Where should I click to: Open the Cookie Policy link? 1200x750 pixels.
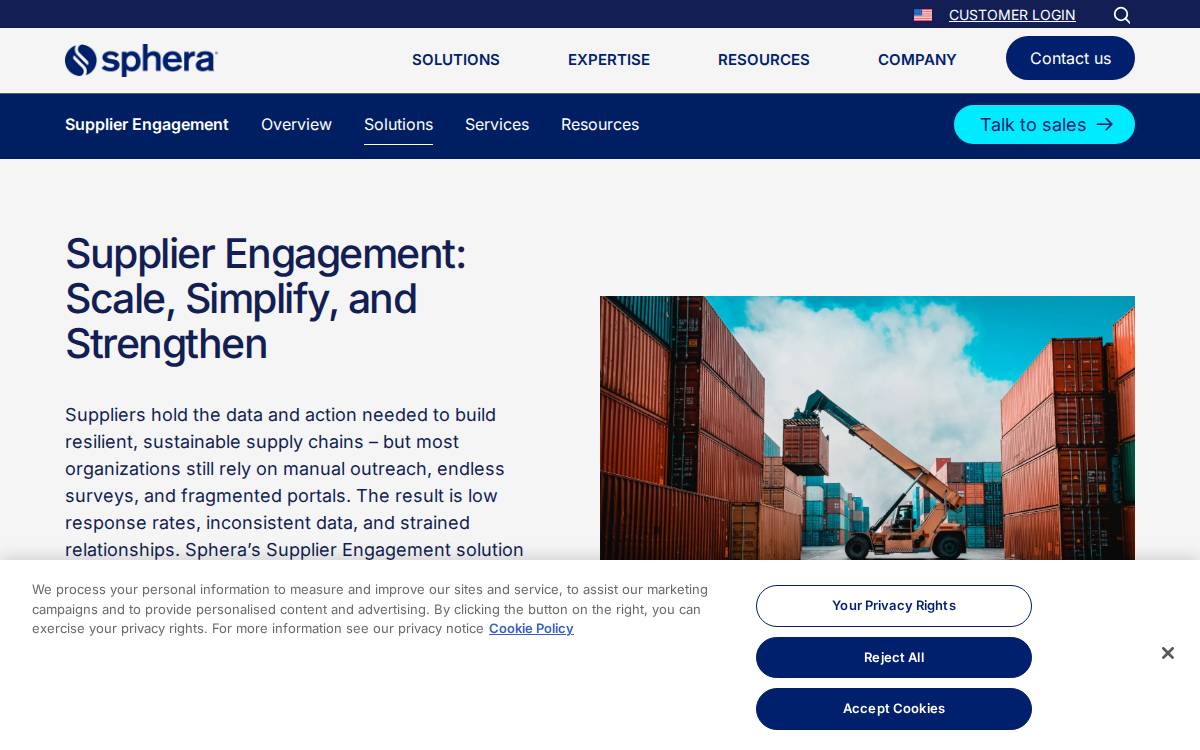pos(531,628)
